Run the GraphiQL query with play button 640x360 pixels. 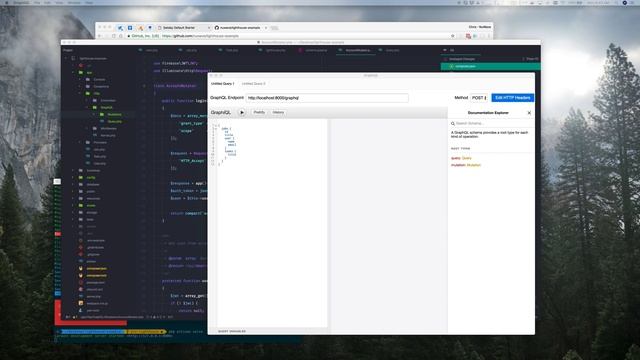pyautogui.click(x=242, y=112)
